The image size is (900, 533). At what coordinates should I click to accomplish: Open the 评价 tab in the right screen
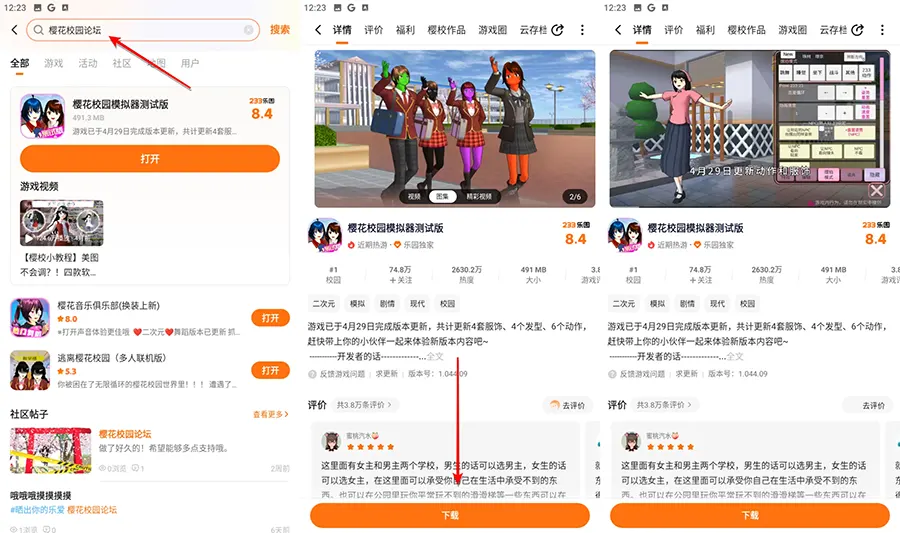[674, 30]
